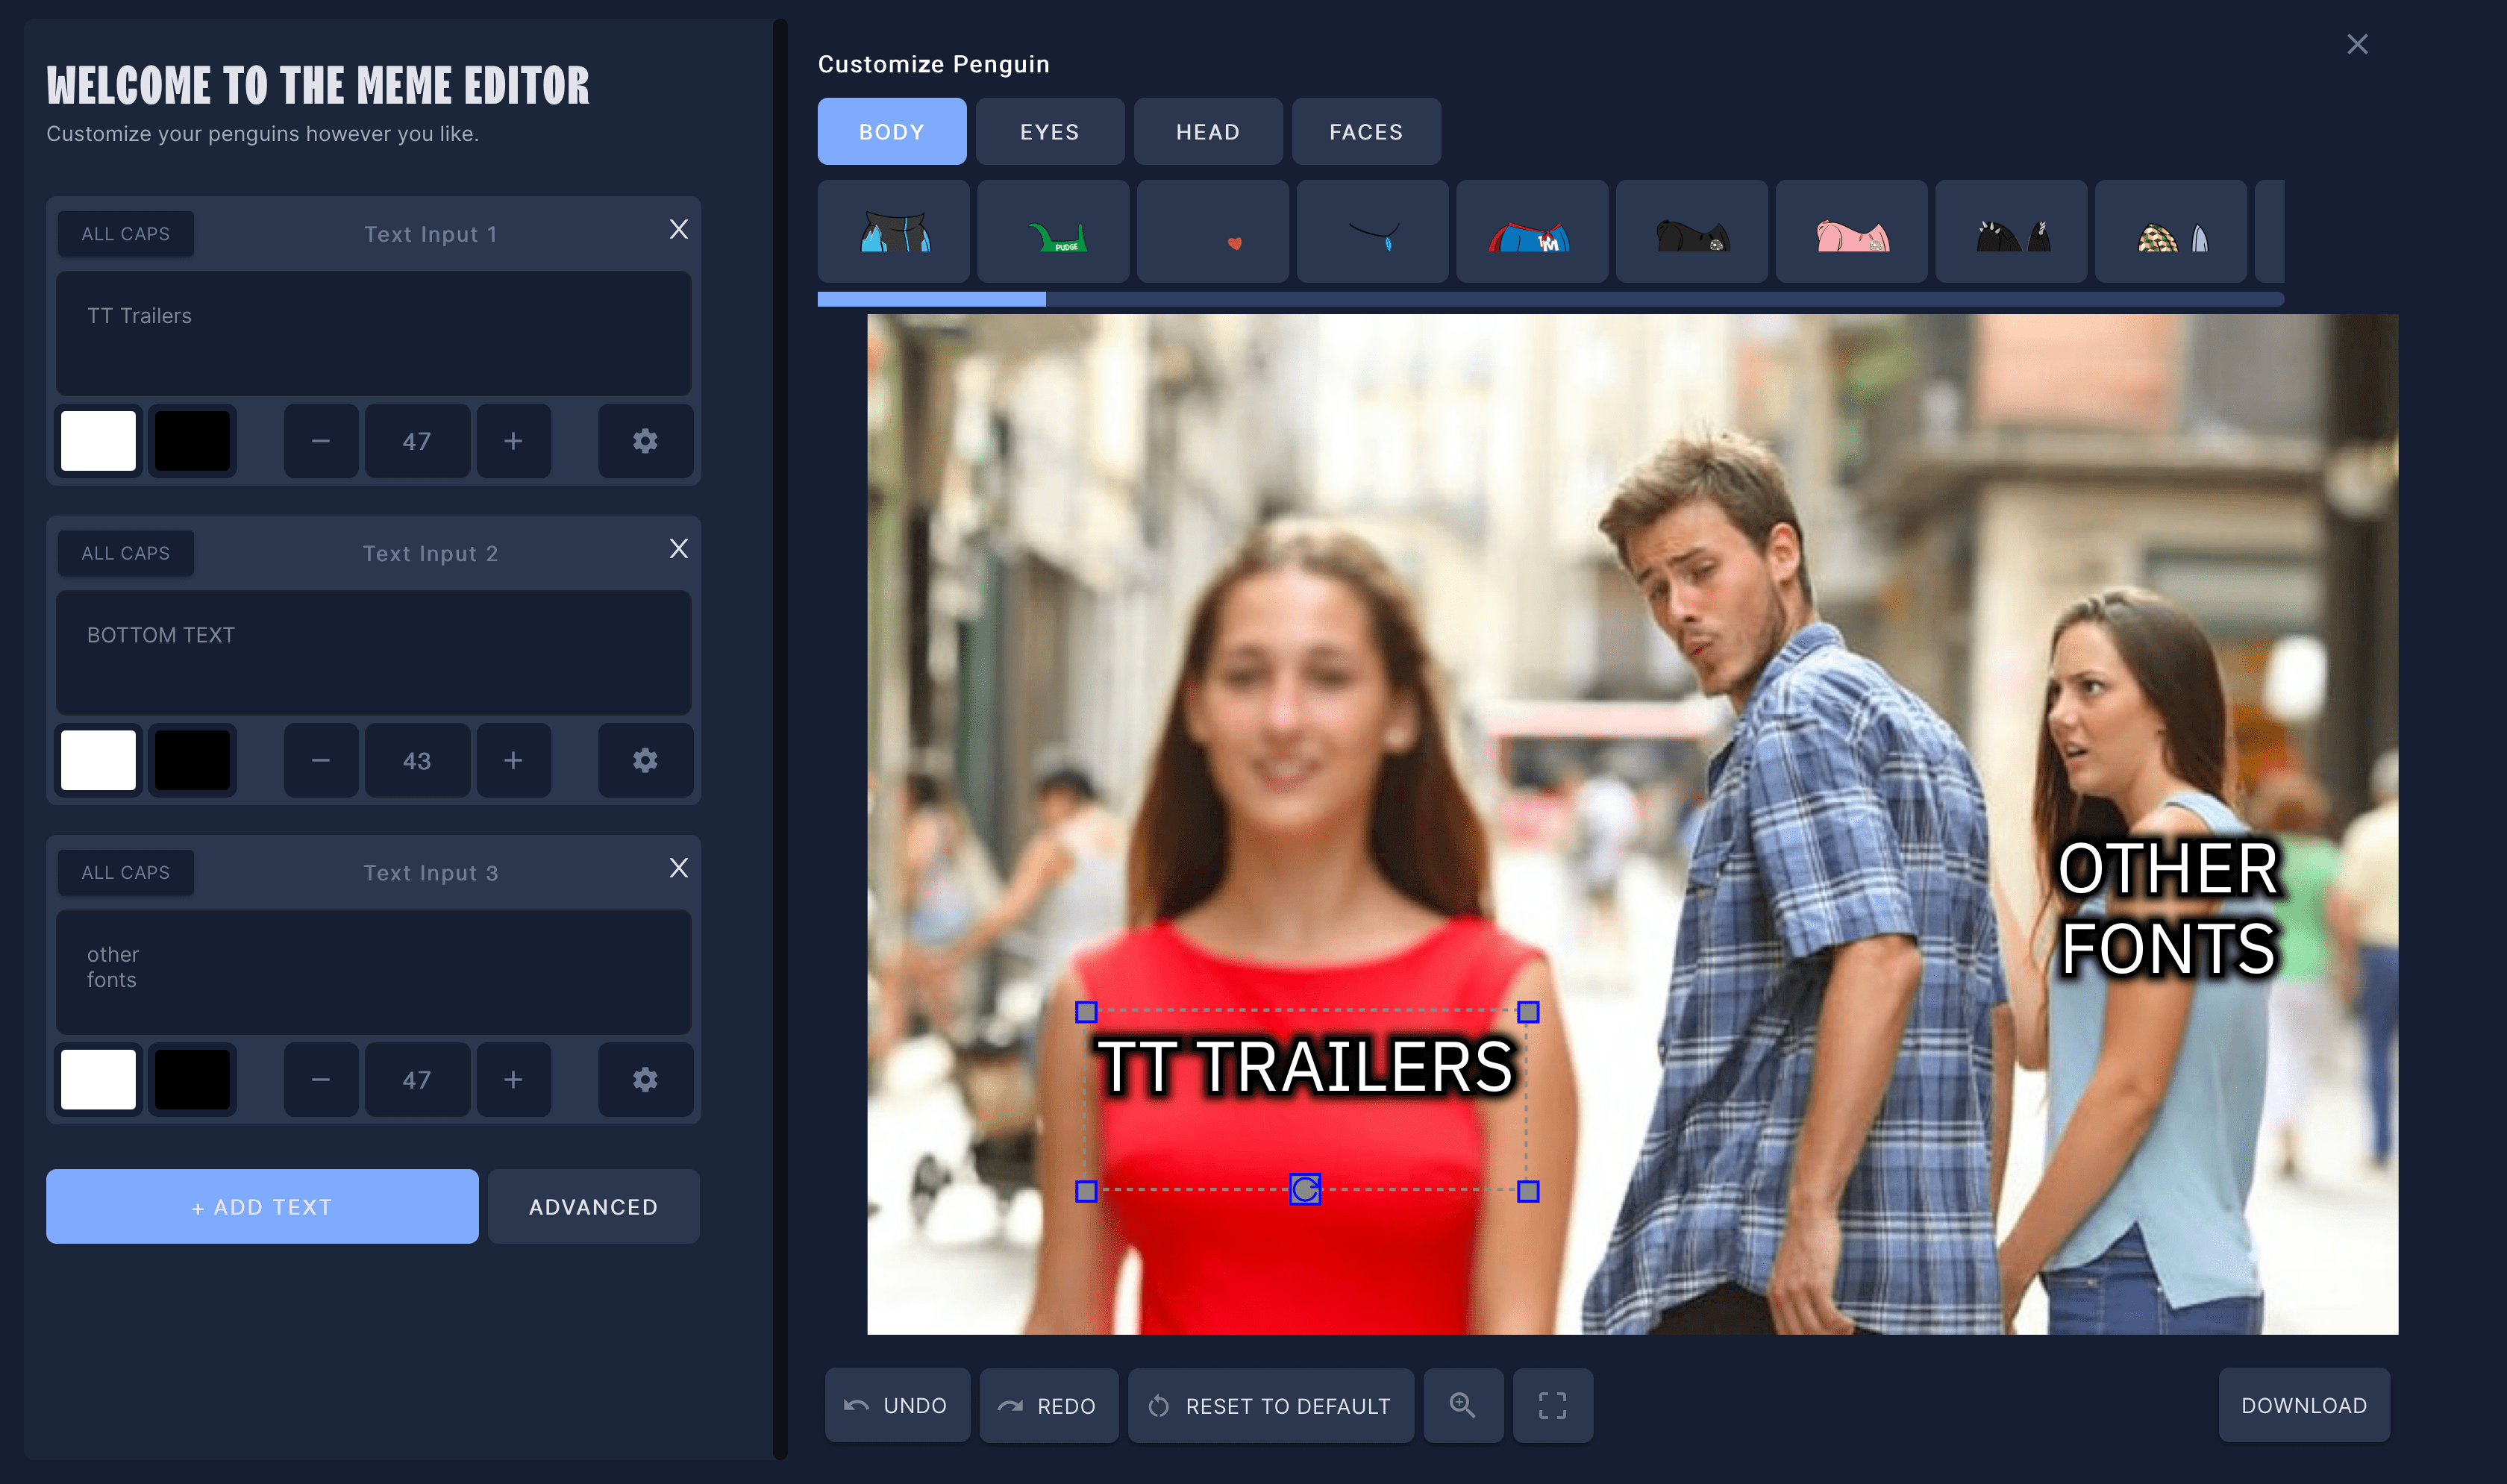Open settings gear for Text Input 1
This screenshot has height=1484, width=2507.
click(x=645, y=441)
